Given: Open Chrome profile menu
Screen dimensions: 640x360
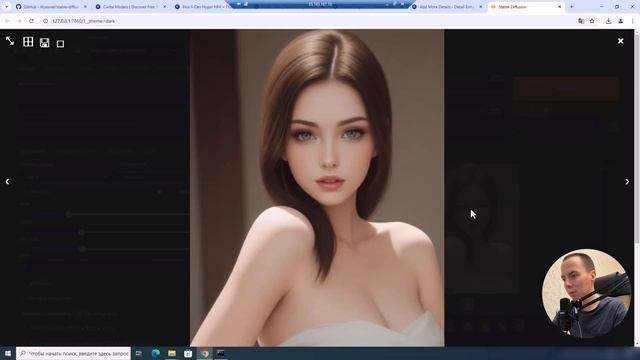Looking at the screenshot, I should [x=620, y=21].
